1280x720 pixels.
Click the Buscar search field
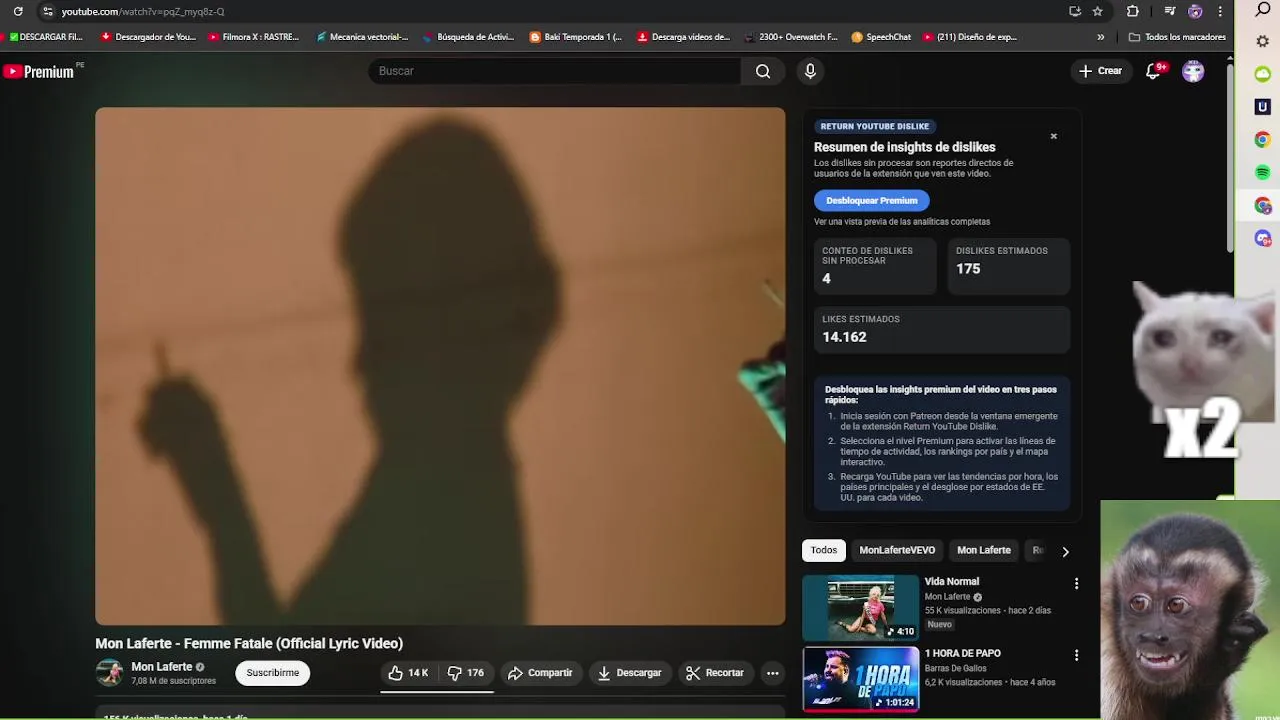555,71
